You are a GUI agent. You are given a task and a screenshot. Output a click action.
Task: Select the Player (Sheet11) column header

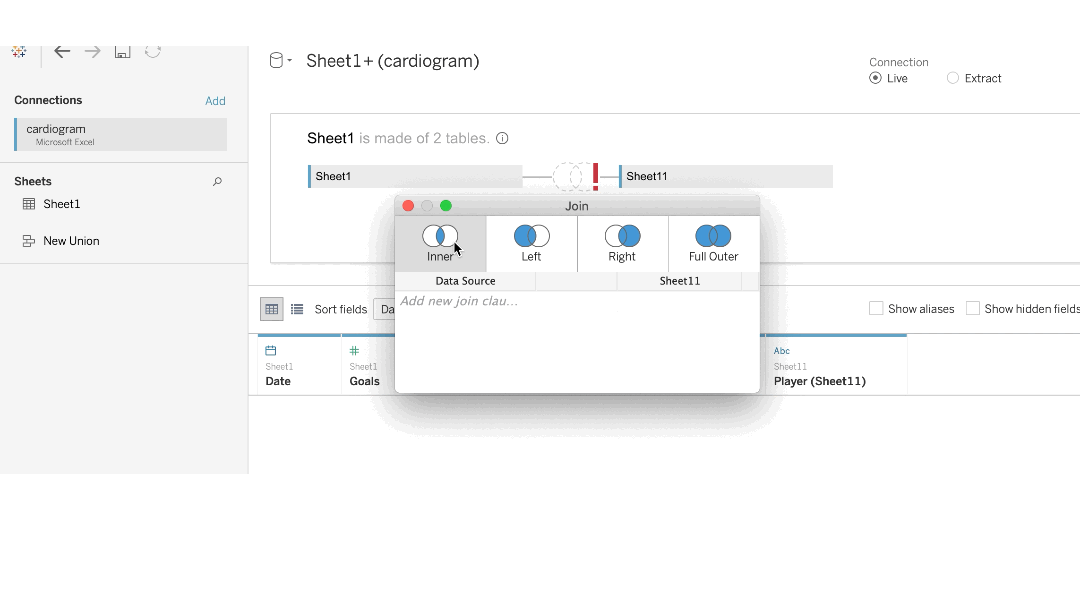click(x=836, y=365)
